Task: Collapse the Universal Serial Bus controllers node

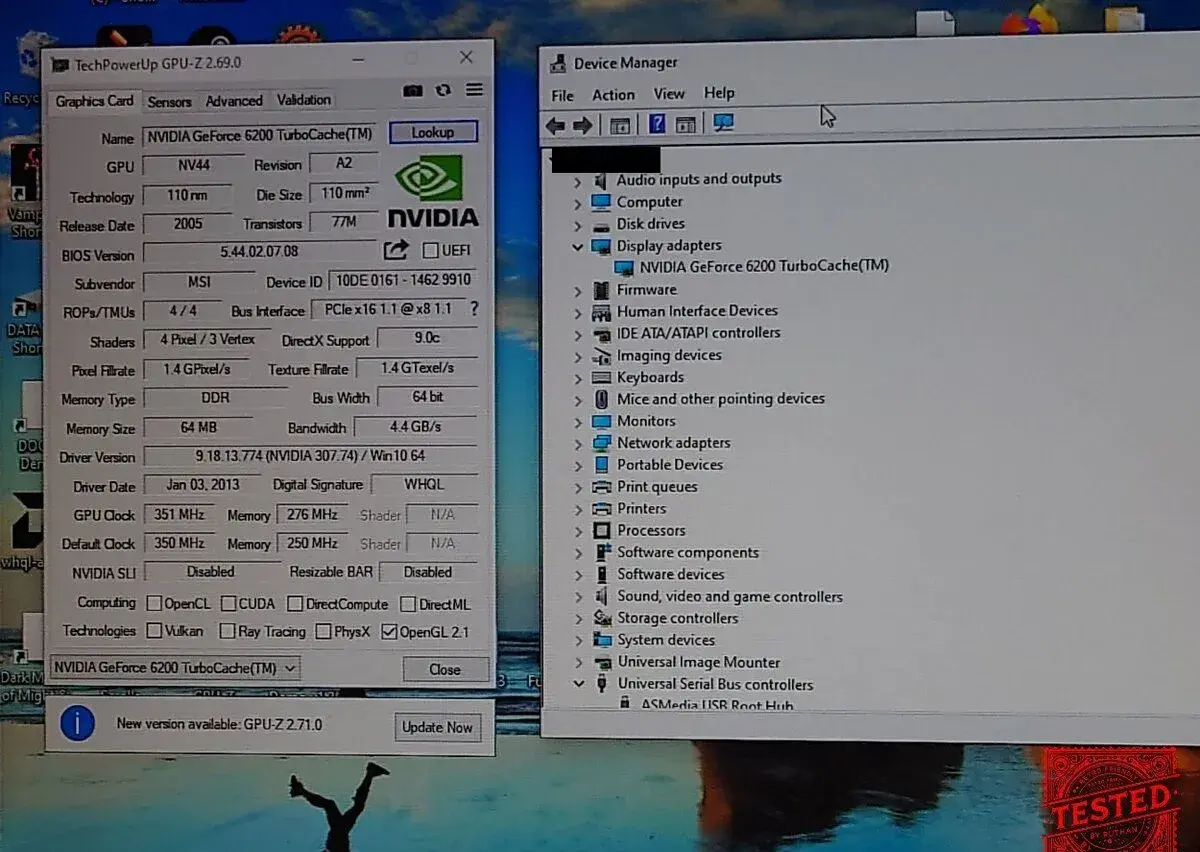Action: [x=578, y=685]
